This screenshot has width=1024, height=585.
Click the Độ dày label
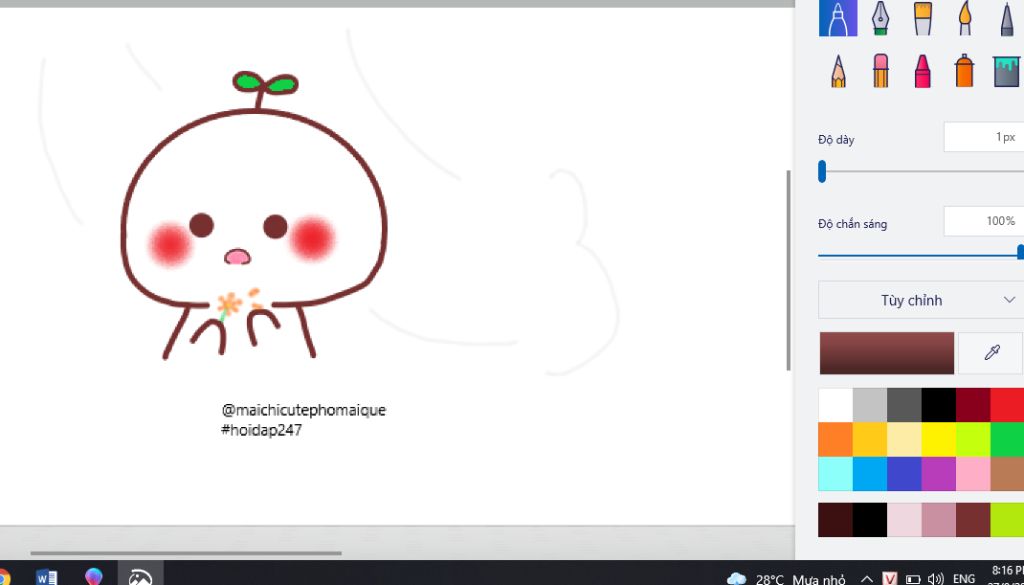pyautogui.click(x=836, y=140)
